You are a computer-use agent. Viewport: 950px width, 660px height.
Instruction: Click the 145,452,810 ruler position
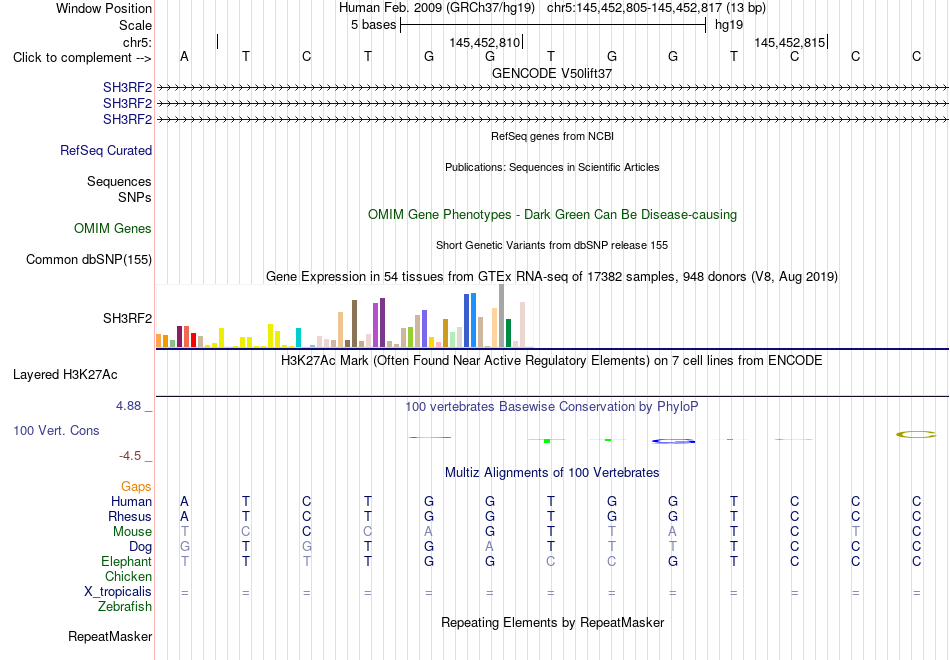pyautogui.click(x=485, y=42)
